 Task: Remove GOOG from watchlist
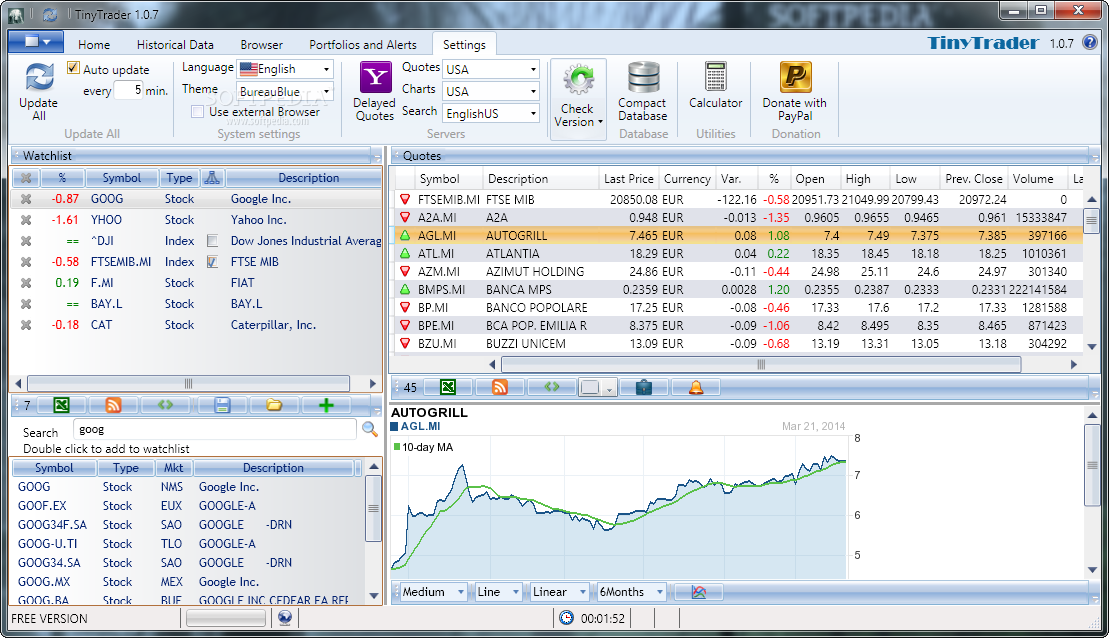click(x=25, y=199)
